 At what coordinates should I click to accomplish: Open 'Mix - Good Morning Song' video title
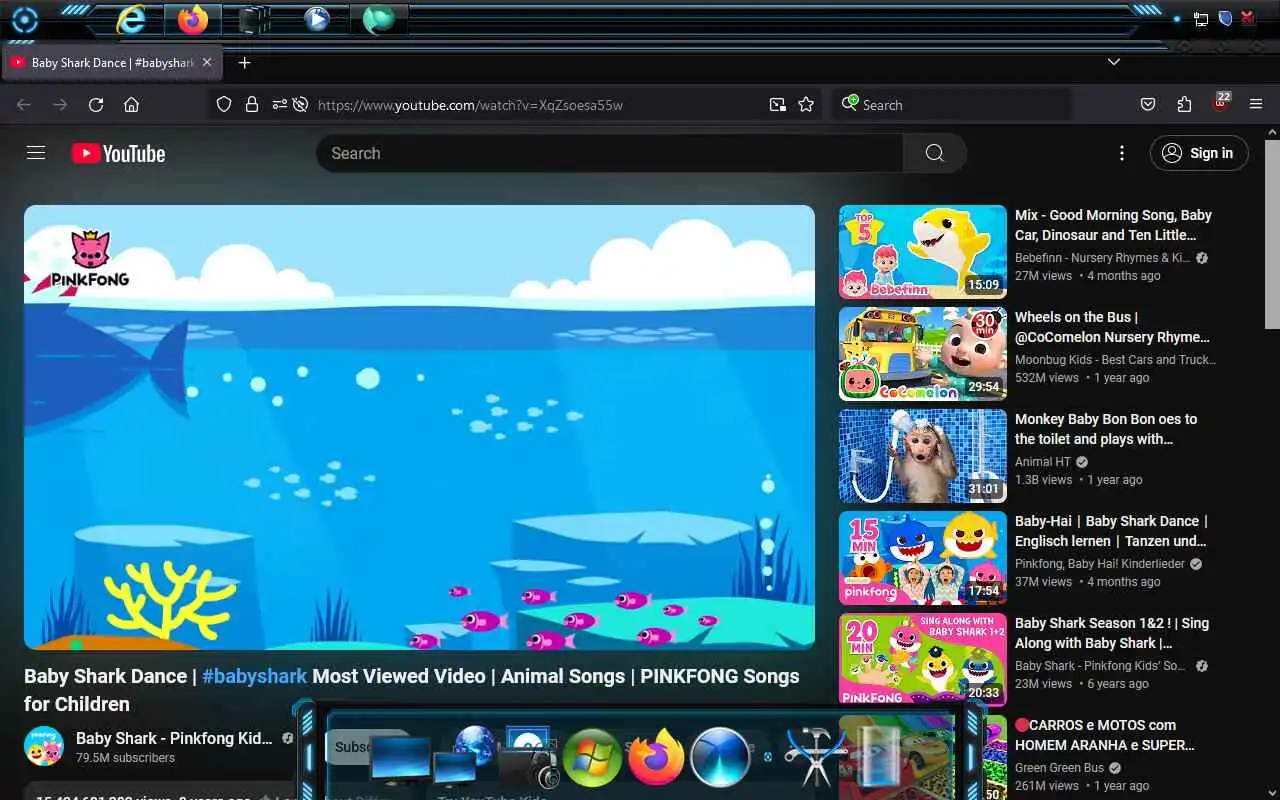(1113, 225)
